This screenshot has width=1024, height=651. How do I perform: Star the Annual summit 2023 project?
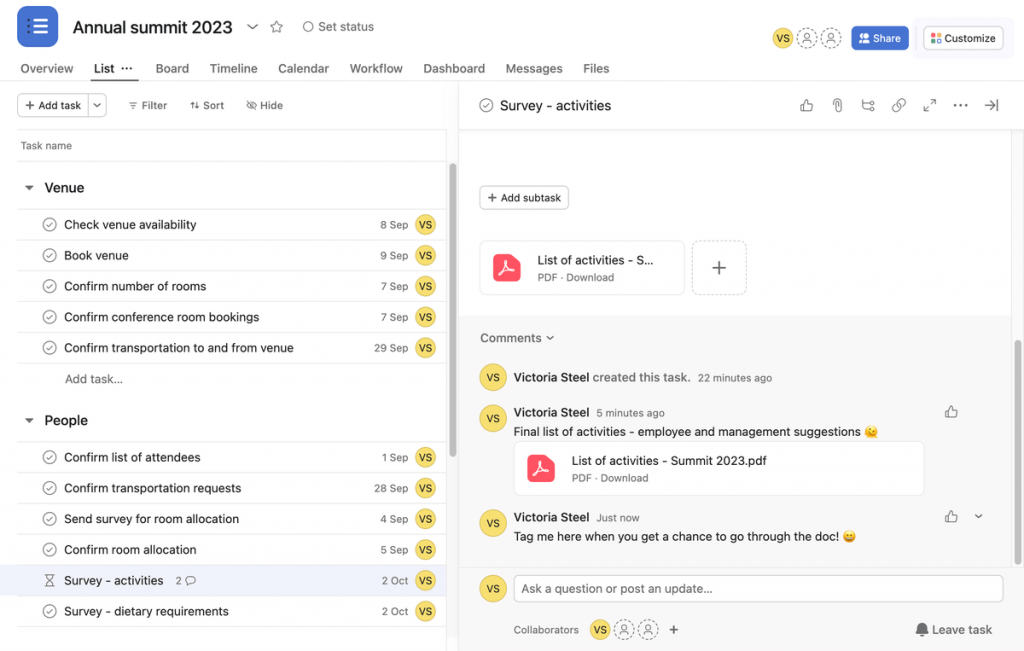[277, 27]
